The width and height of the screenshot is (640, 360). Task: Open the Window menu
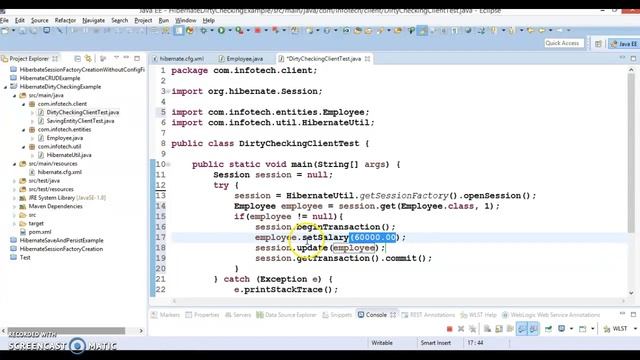pos(186,20)
